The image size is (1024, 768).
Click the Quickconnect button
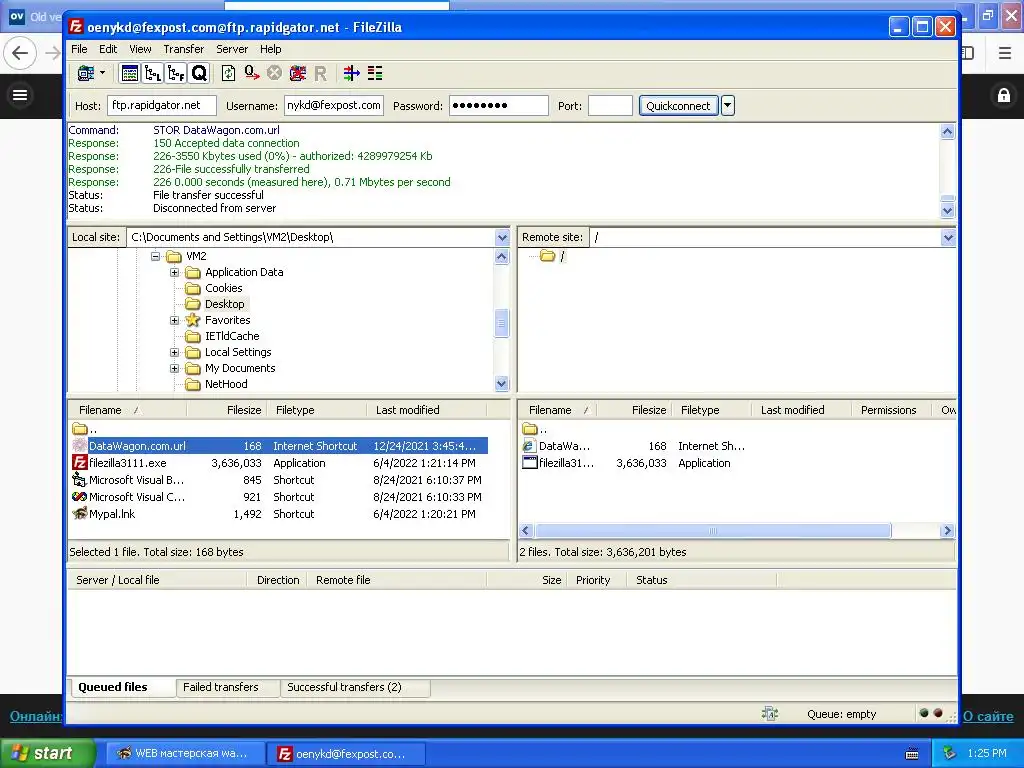point(678,106)
